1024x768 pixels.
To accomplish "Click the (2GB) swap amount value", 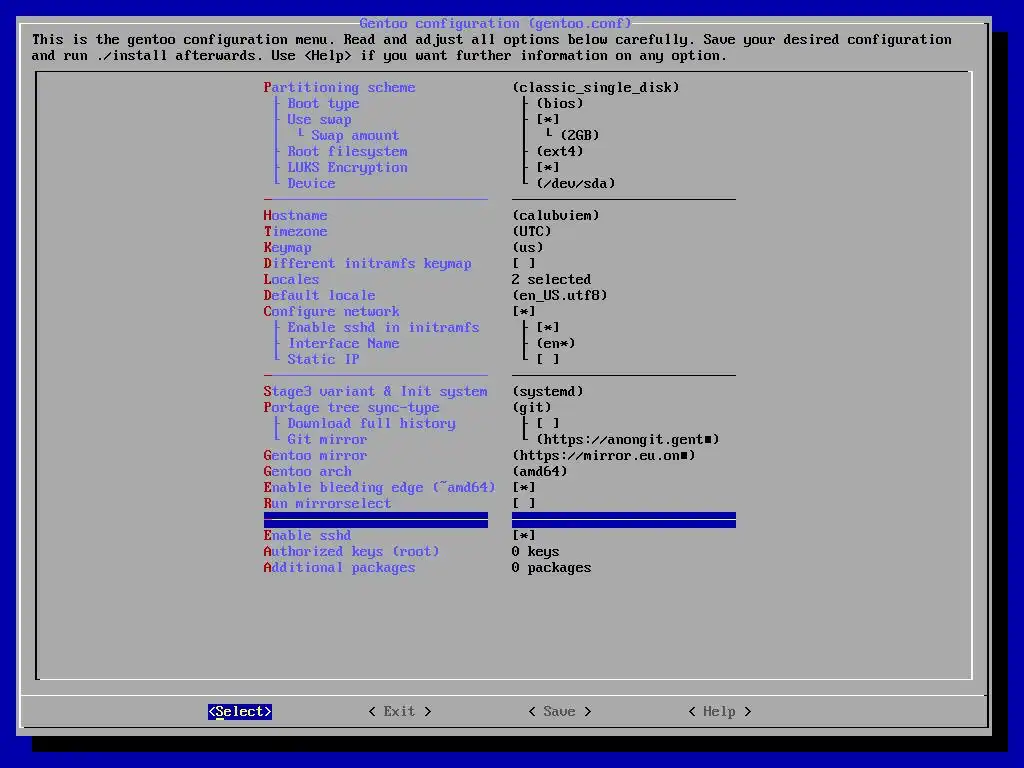I will coord(580,135).
